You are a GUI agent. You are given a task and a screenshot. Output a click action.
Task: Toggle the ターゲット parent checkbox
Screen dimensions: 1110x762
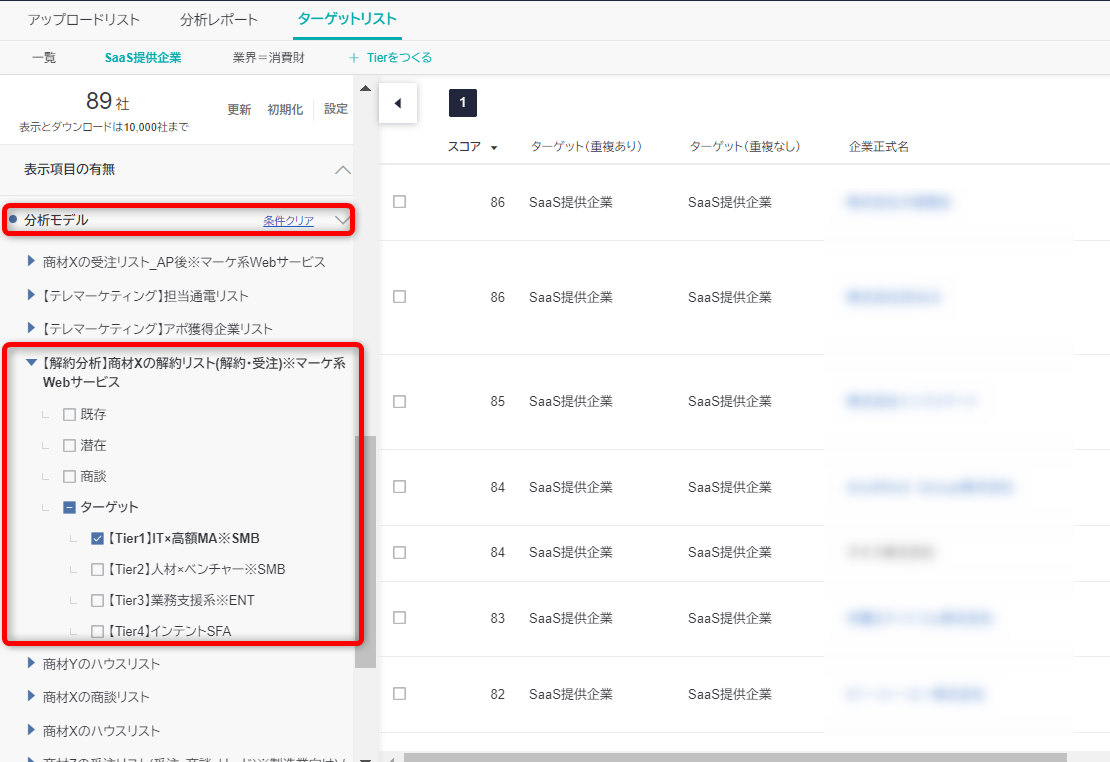[69, 508]
